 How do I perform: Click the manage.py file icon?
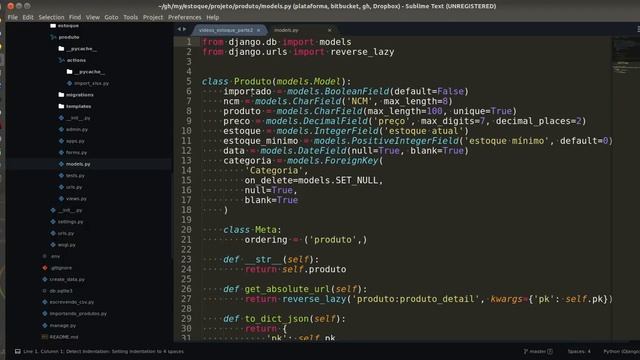(x=45, y=325)
